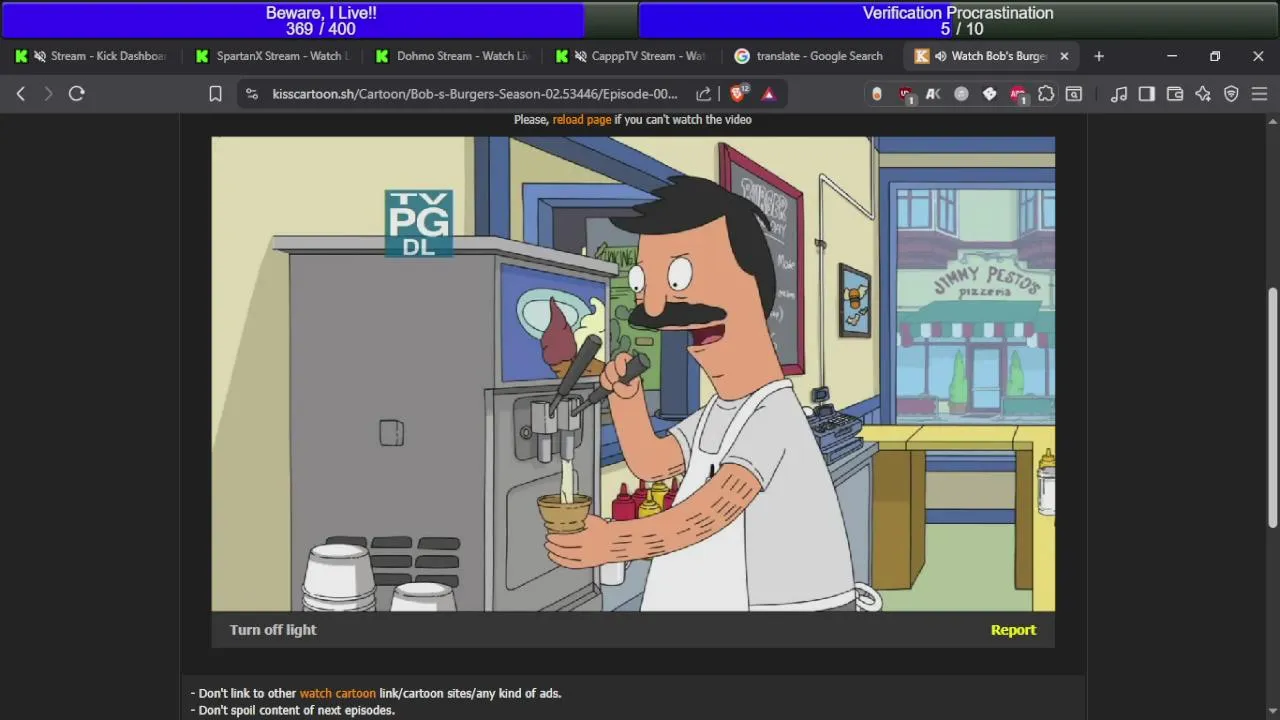The height and width of the screenshot is (720, 1280).
Task: Open the orange mouse extension icon
Action: [877, 94]
